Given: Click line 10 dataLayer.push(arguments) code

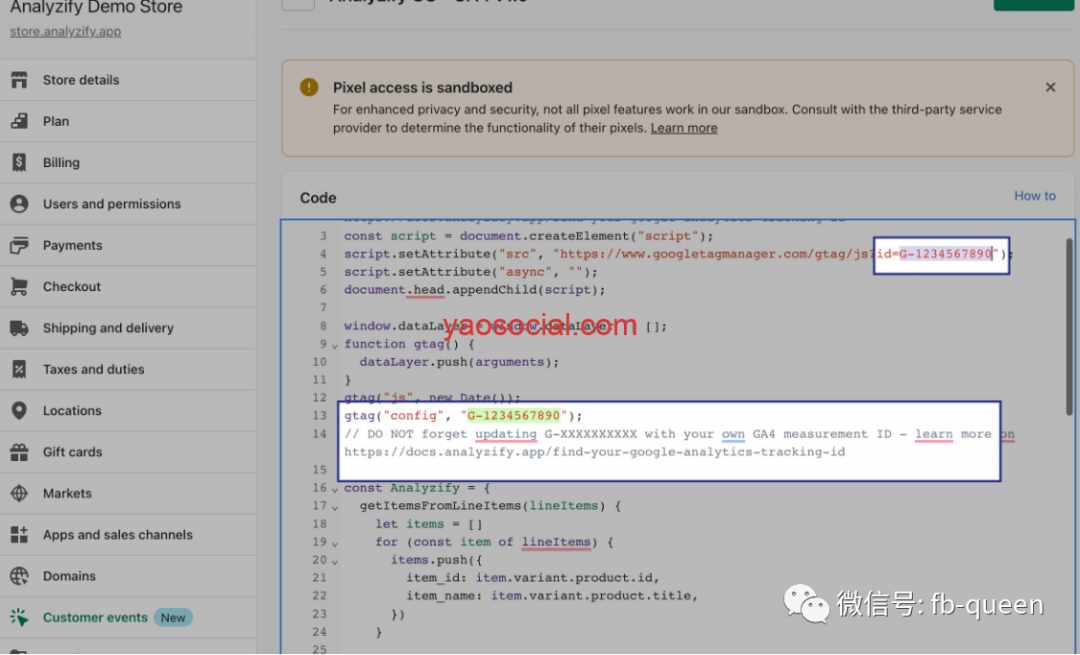Looking at the screenshot, I should click(459, 362).
